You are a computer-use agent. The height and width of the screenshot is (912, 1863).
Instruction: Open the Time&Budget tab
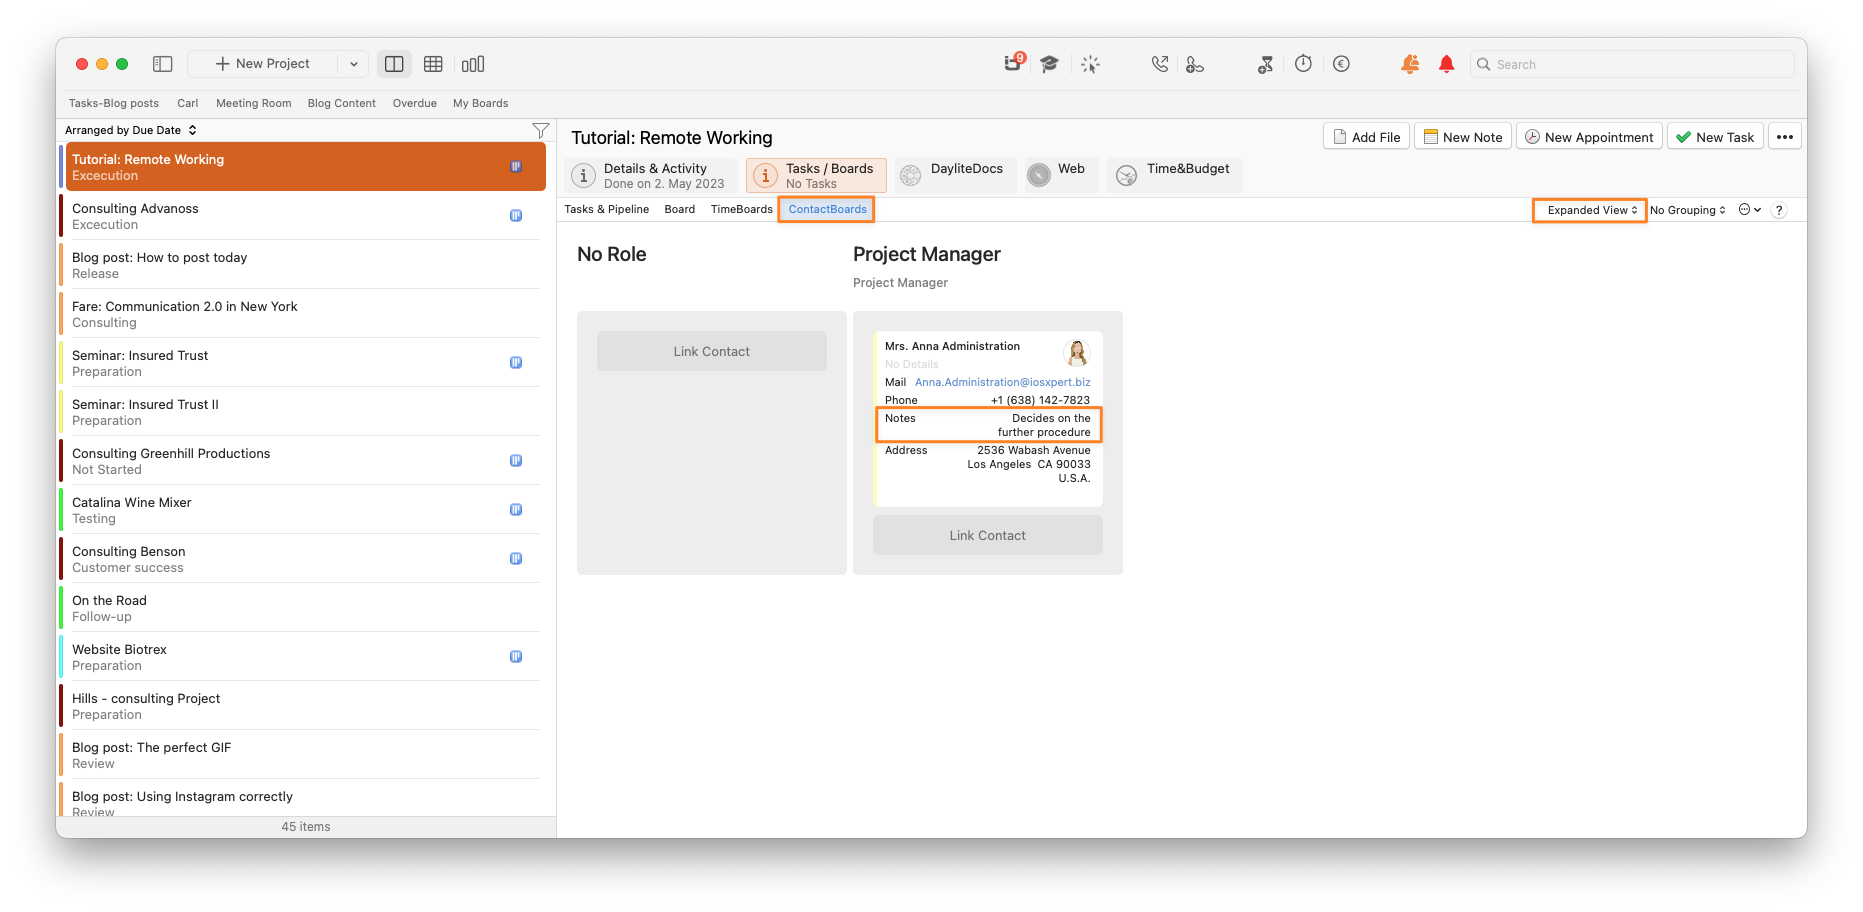(1175, 175)
